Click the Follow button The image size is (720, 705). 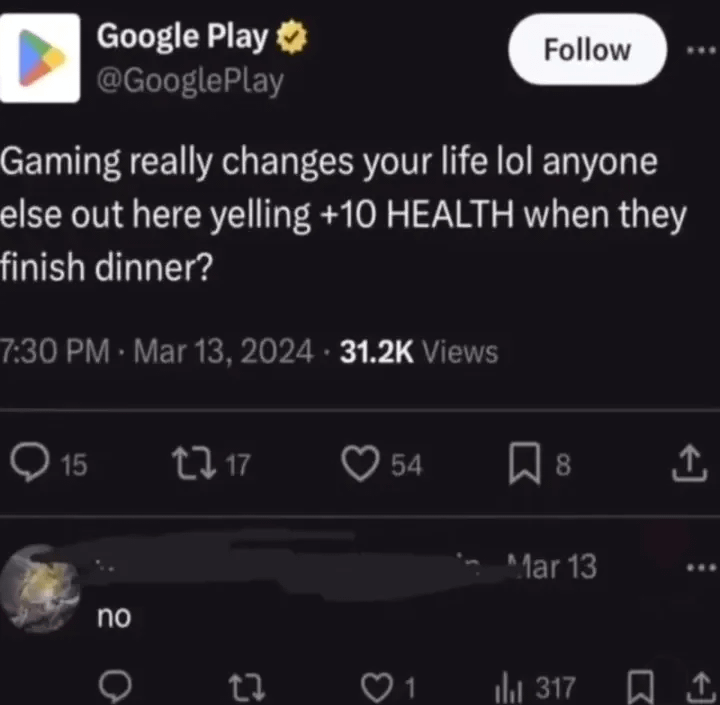(x=587, y=49)
